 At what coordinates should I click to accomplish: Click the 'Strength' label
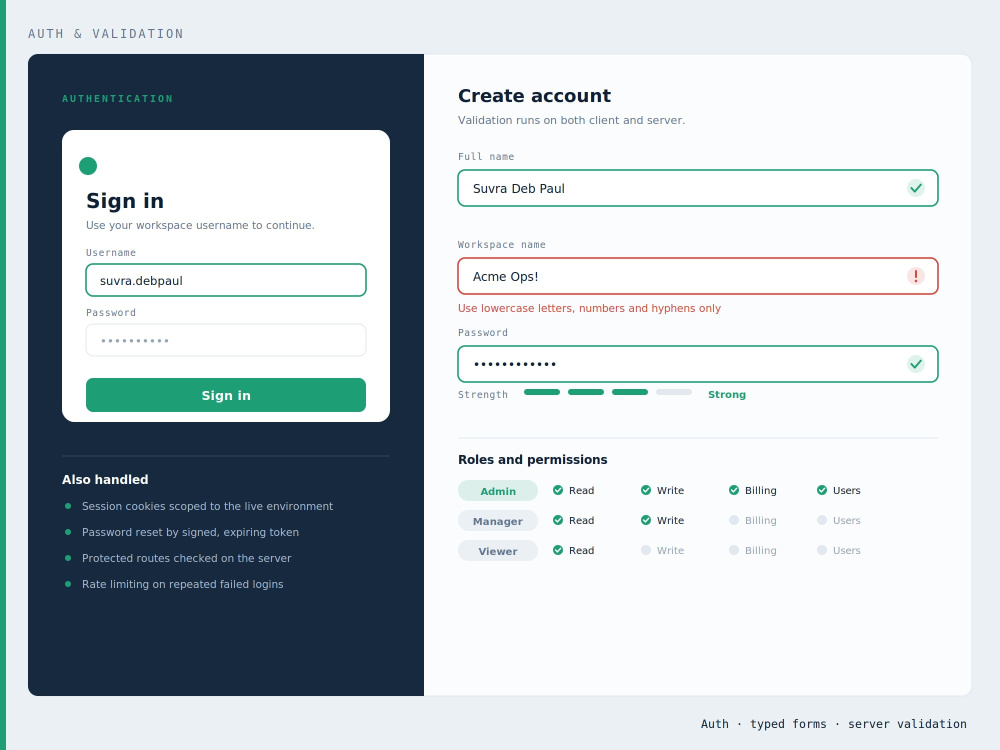coord(483,394)
